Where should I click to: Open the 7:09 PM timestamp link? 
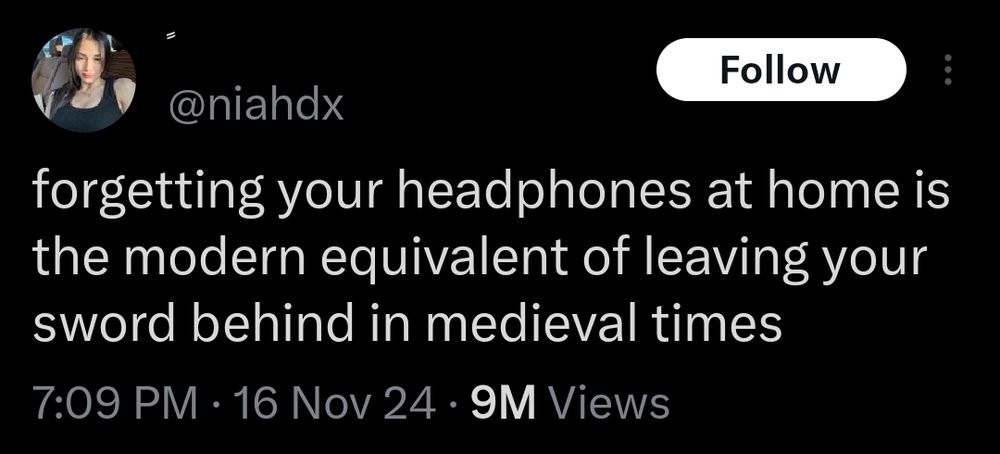113,402
